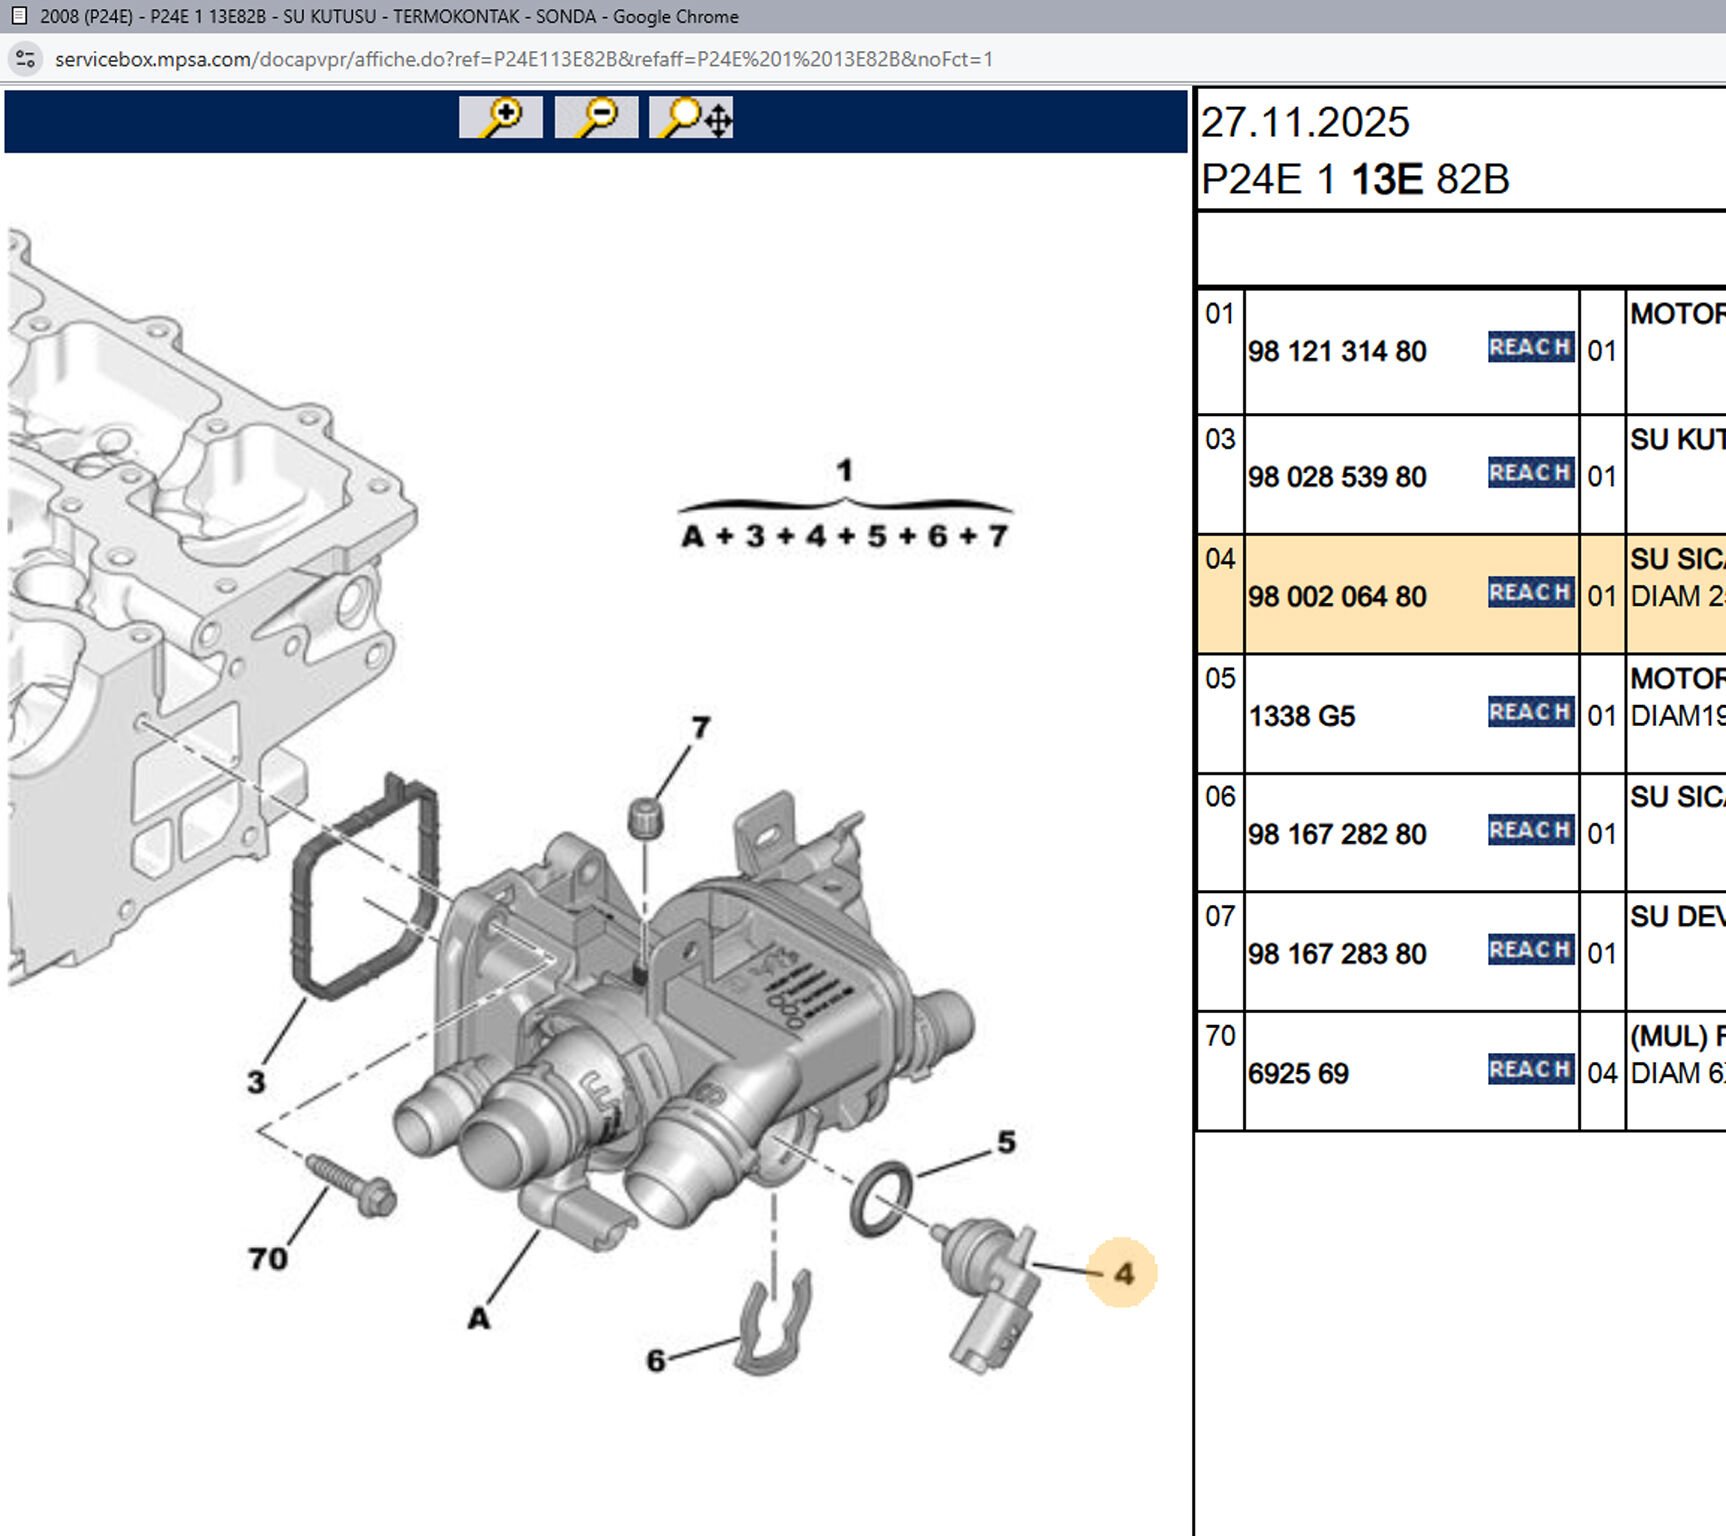Open part number 98 167 282 80

1337,835
